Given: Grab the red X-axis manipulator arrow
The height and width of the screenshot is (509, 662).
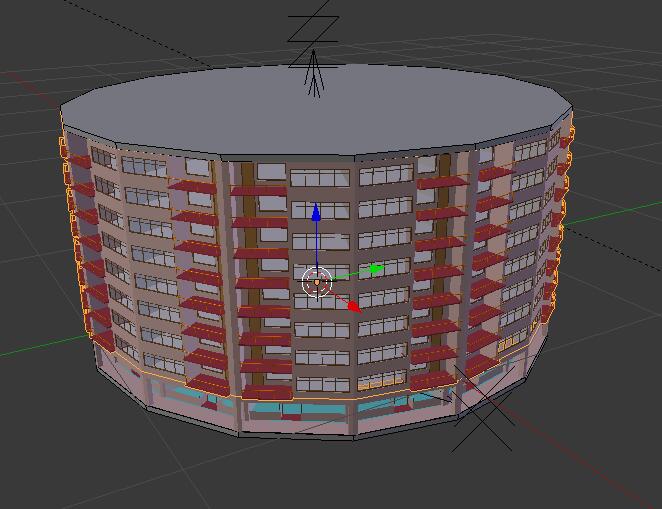Looking at the screenshot, I should (355, 307).
